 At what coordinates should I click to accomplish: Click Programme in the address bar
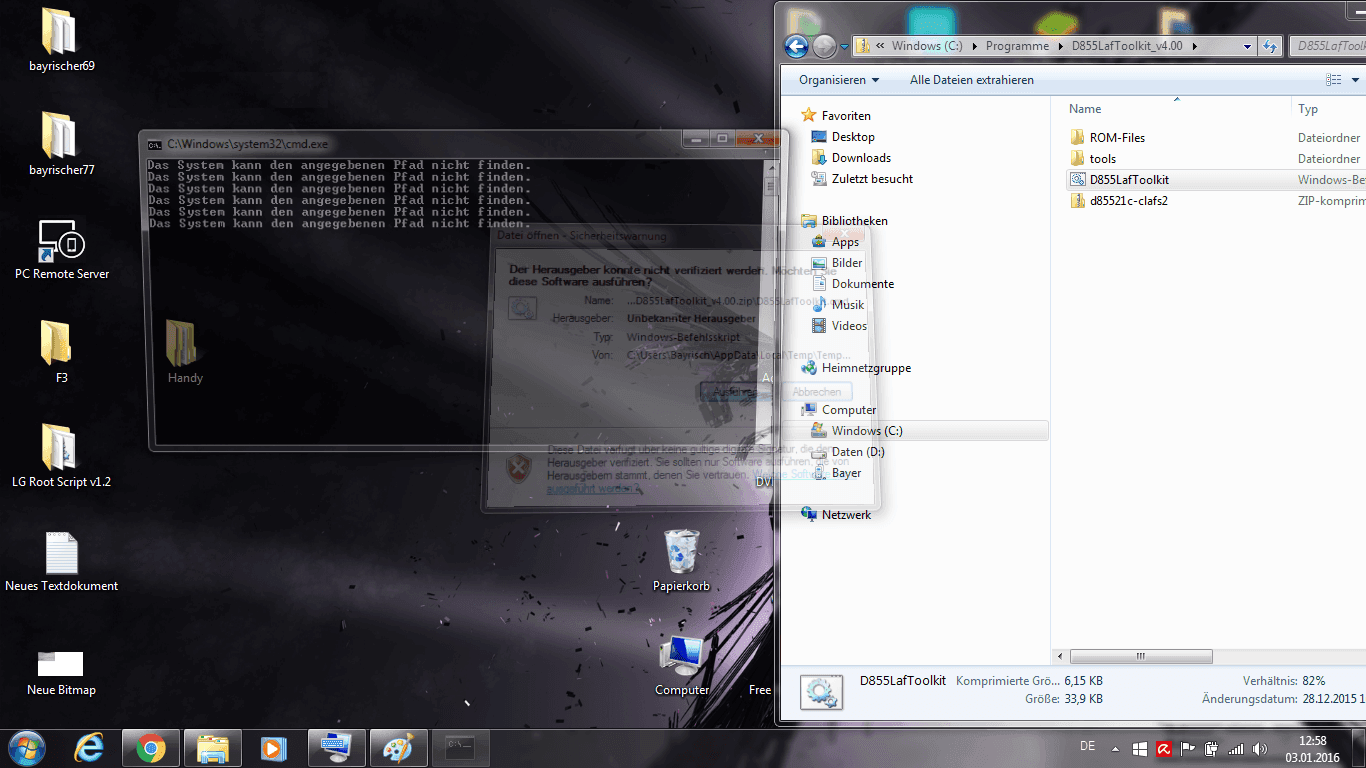pos(1017,46)
